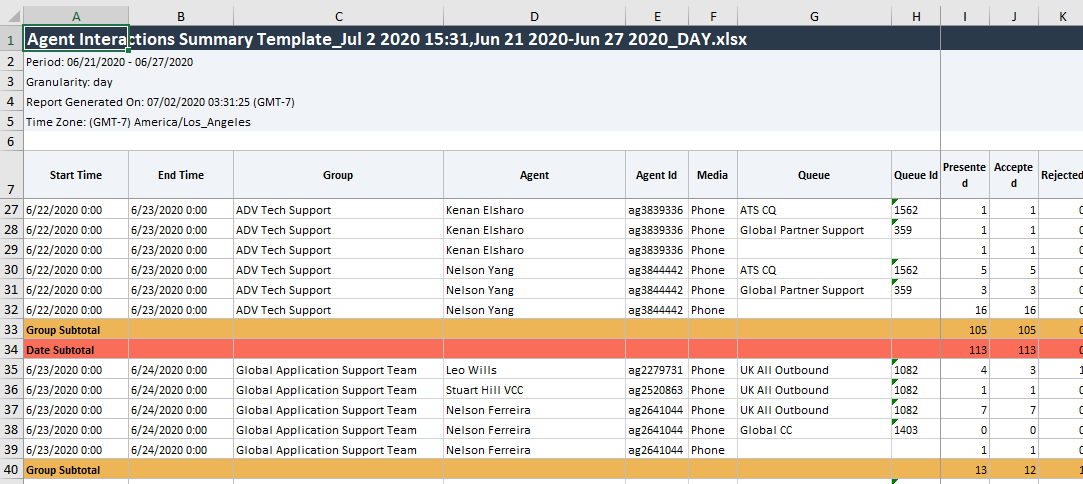Select row 33 header
This screenshot has width=1083, height=484.
pos(12,329)
